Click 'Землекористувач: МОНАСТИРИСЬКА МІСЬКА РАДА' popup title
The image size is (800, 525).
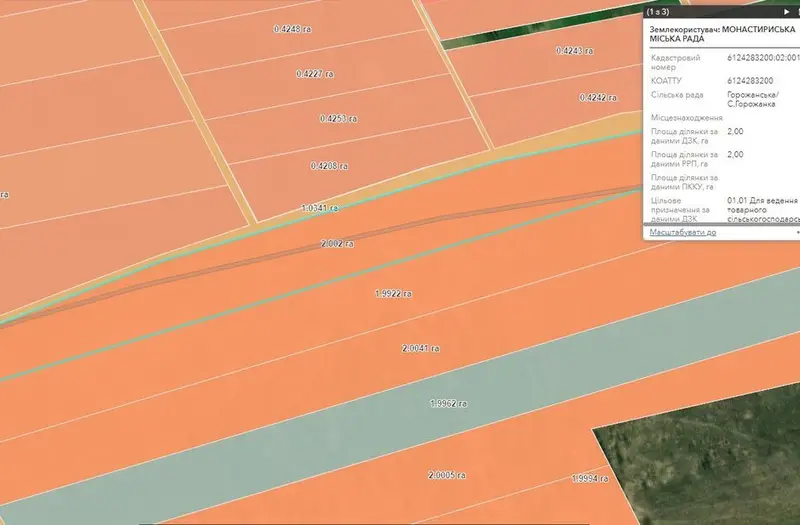(x=722, y=34)
